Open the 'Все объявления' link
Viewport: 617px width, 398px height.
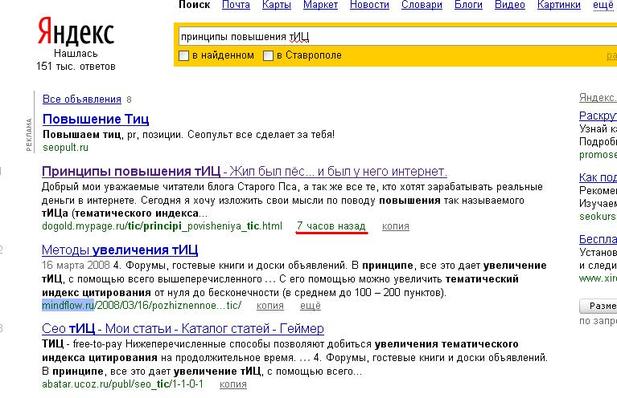pyautogui.click(x=82, y=99)
